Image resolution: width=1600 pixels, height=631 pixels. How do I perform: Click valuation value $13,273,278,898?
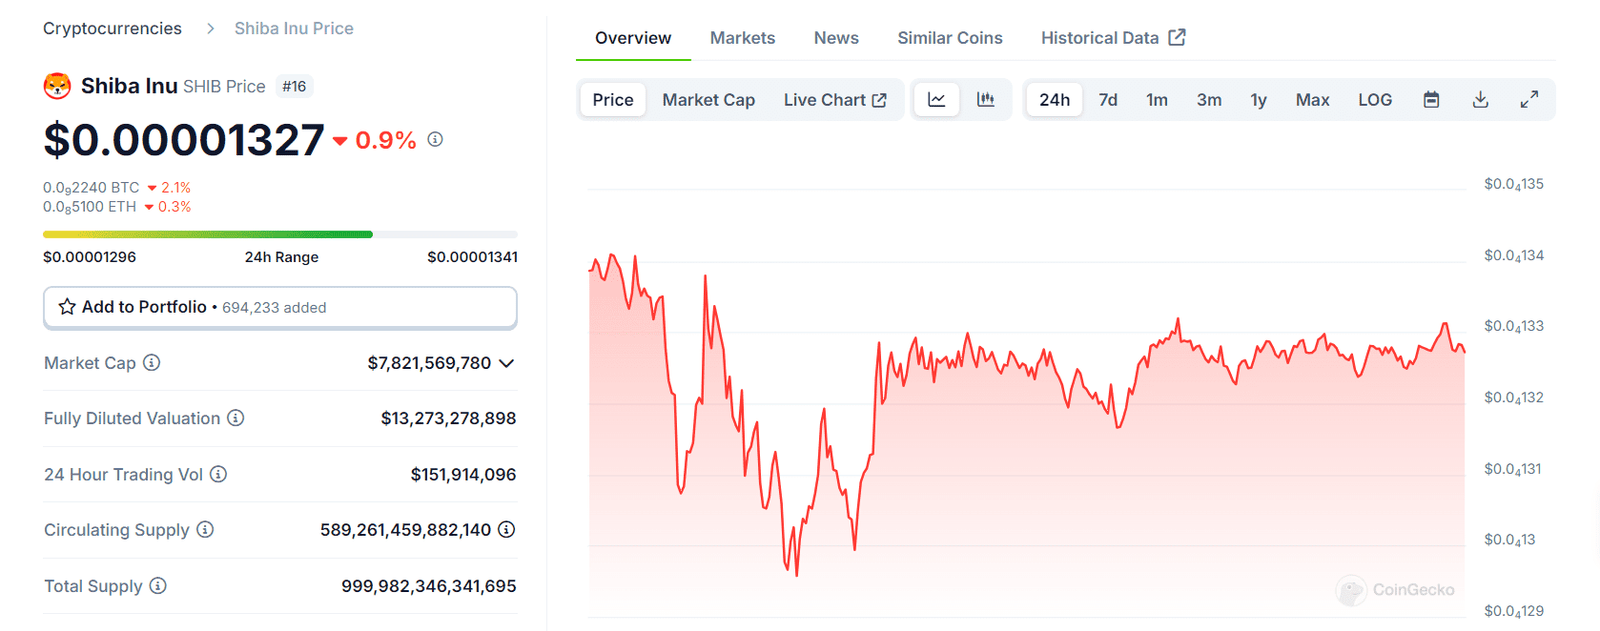point(448,418)
